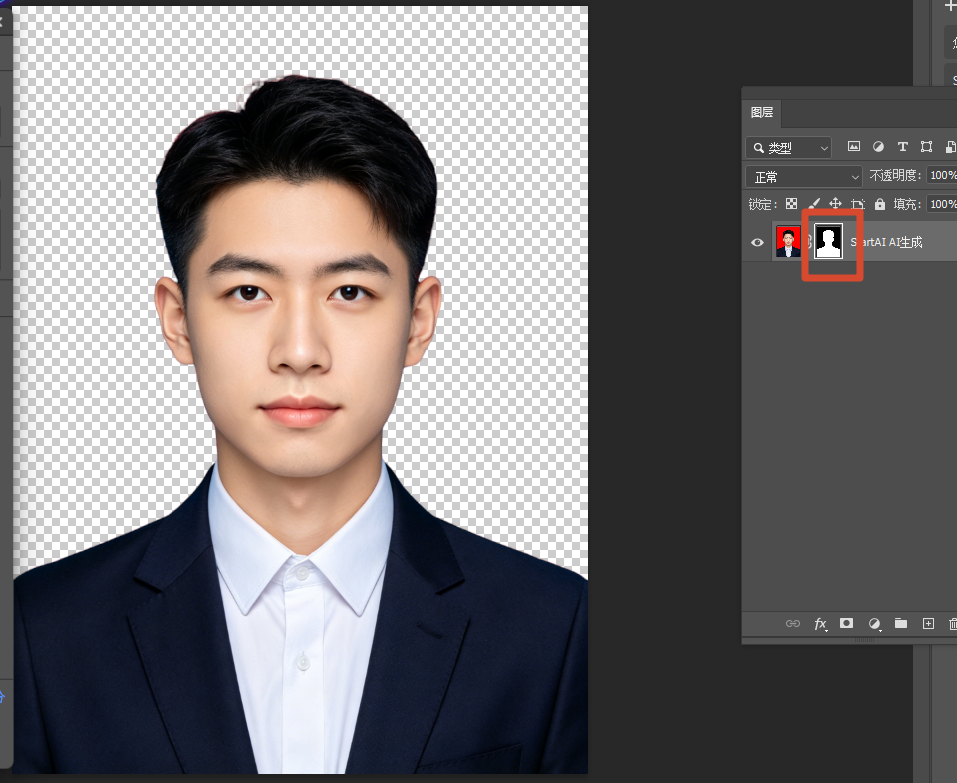Toggle visibility eye of StartAI layer
The height and width of the screenshot is (783, 957).
click(757, 242)
